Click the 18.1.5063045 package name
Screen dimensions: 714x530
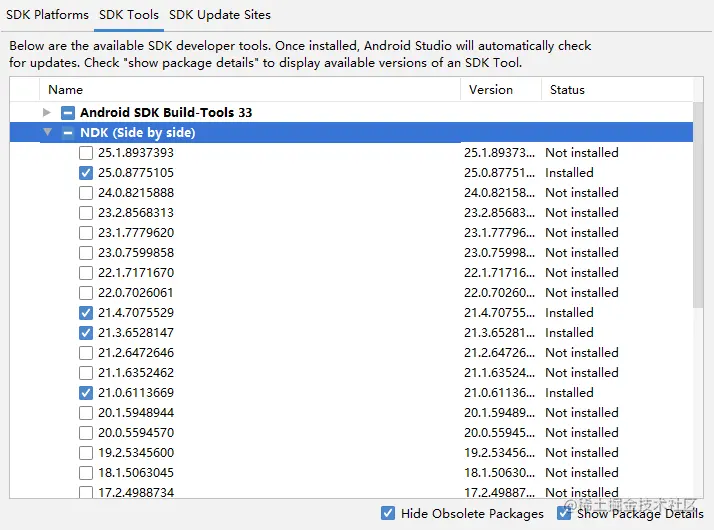(x=136, y=473)
